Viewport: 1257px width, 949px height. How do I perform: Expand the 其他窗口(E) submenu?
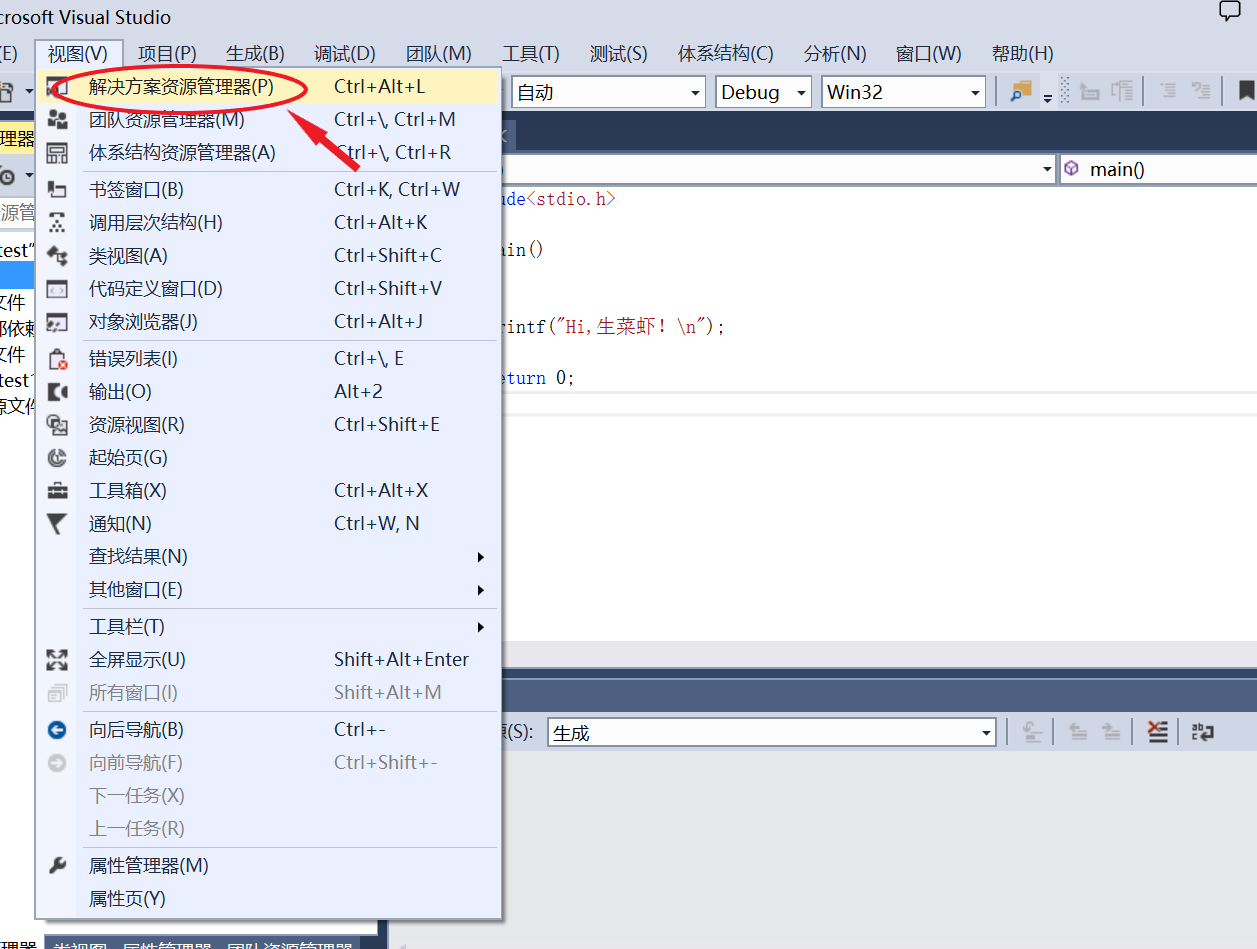(268, 589)
